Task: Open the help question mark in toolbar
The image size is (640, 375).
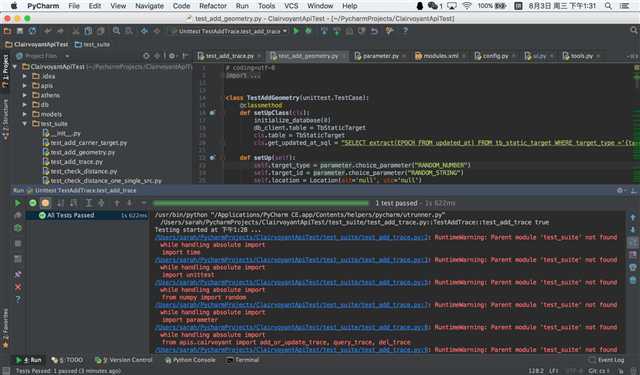Action: [x=405, y=31]
